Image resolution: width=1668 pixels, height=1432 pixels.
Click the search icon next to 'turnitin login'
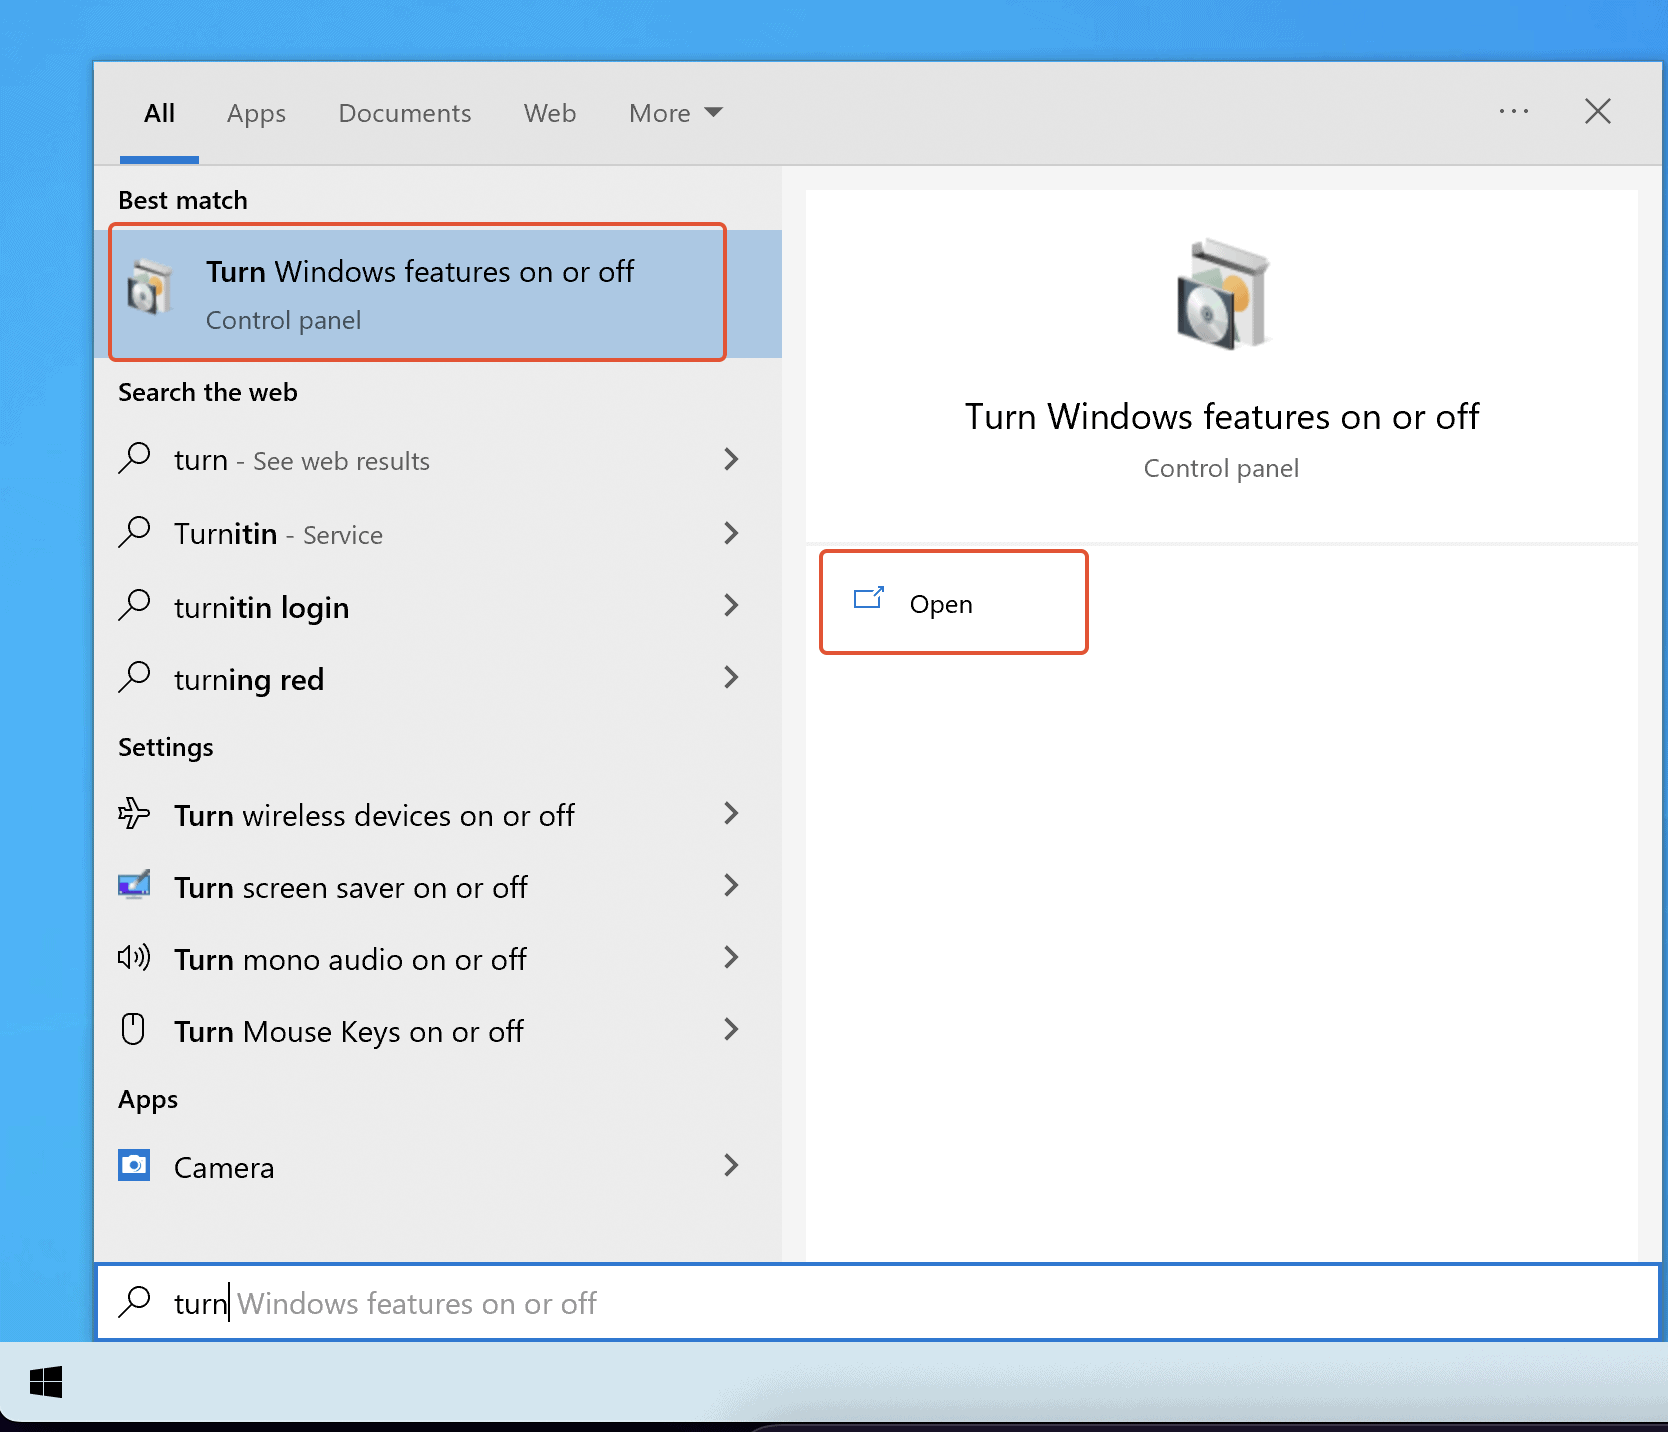coord(135,605)
